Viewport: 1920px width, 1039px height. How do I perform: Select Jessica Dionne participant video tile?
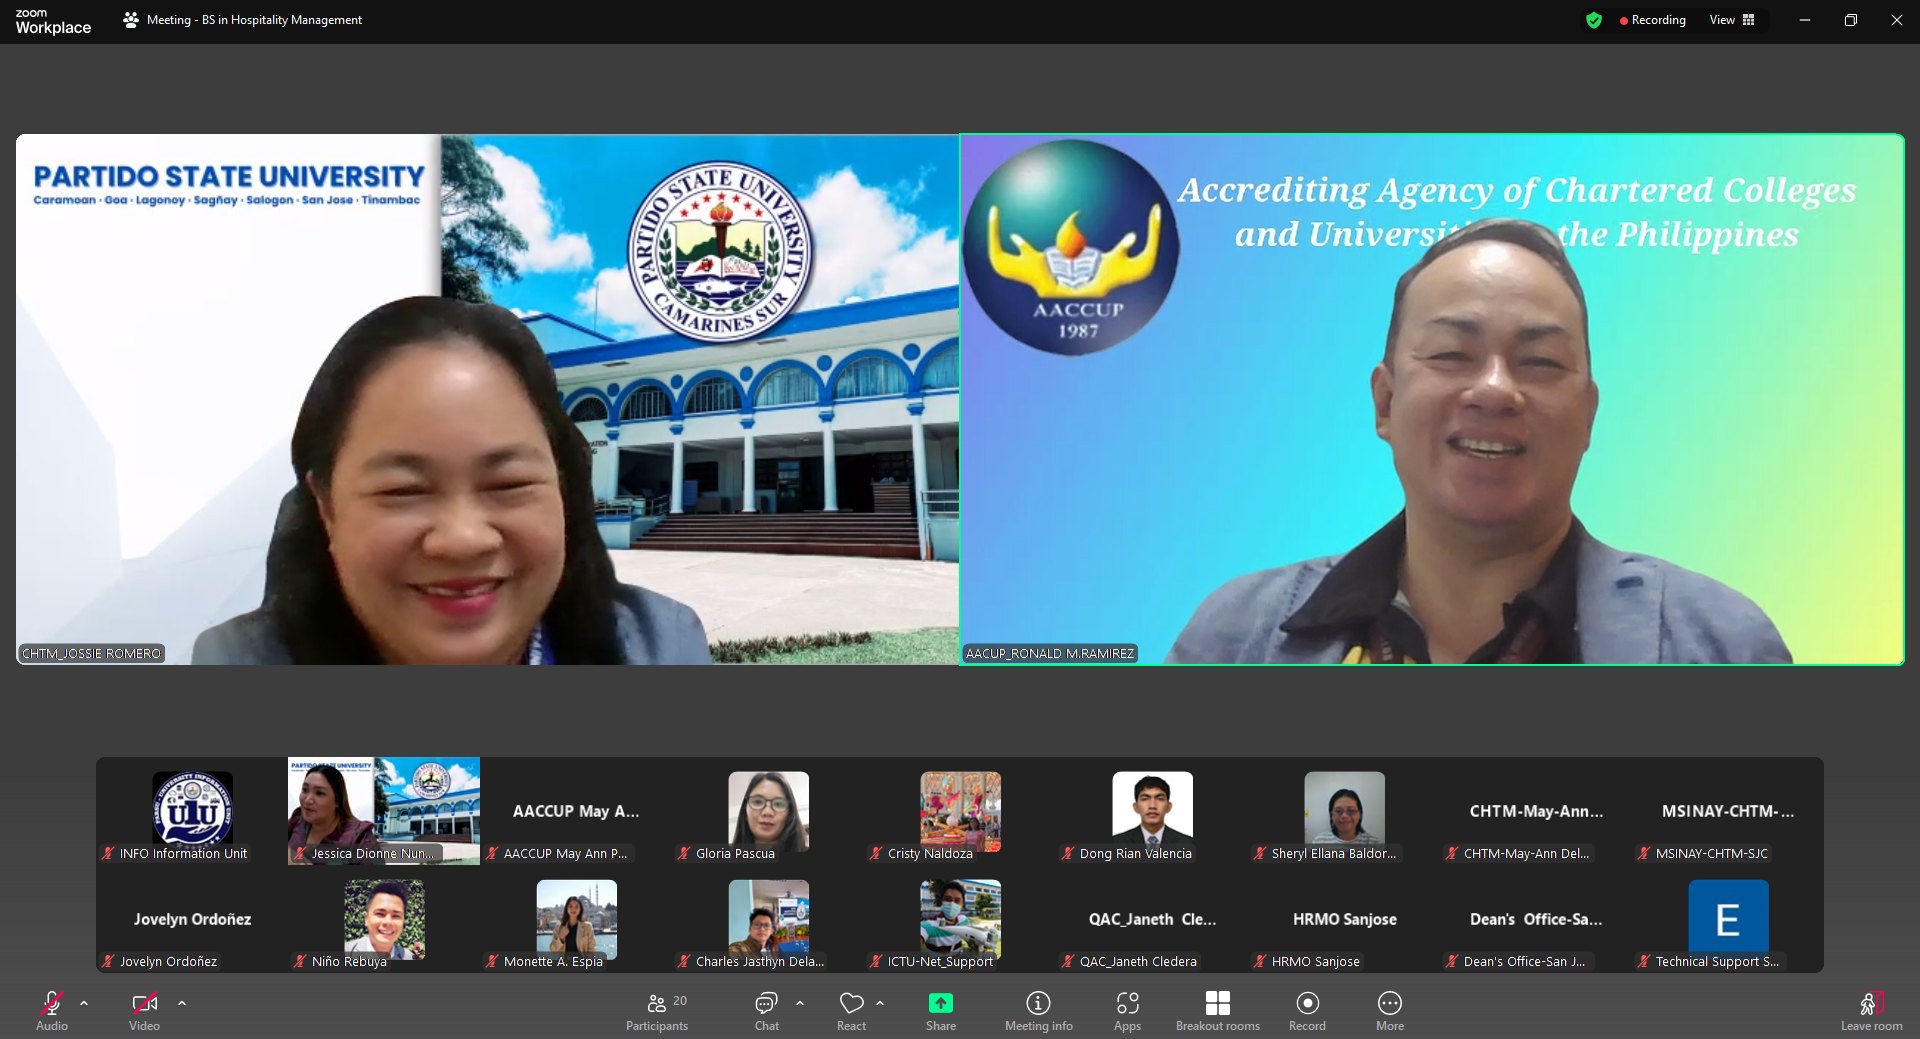(x=384, y=811)
